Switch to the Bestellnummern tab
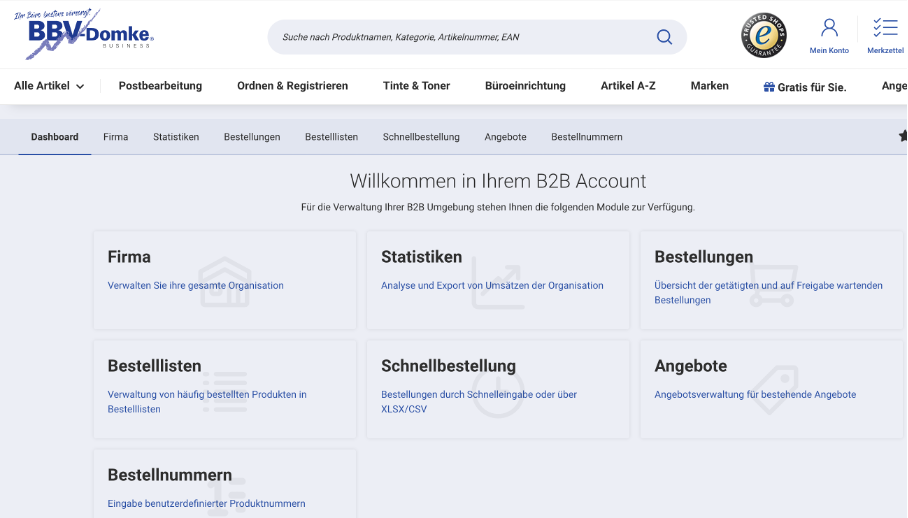 pyautogui.click(x=587, y=137)
